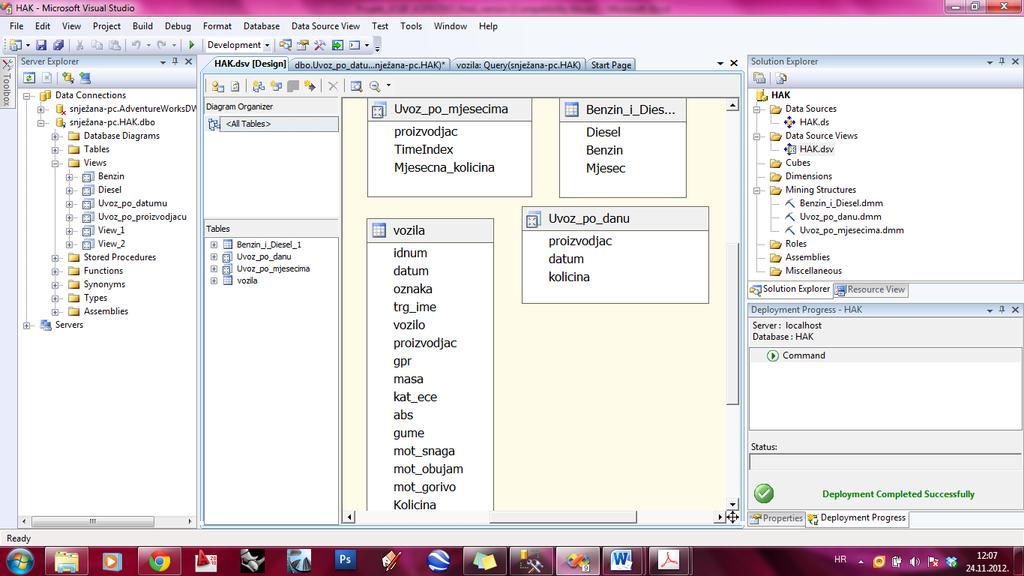This screenshot has width=1024, height=576.
Task: Click the Mjesecna_kolicina column
Action: pos(444,168)
